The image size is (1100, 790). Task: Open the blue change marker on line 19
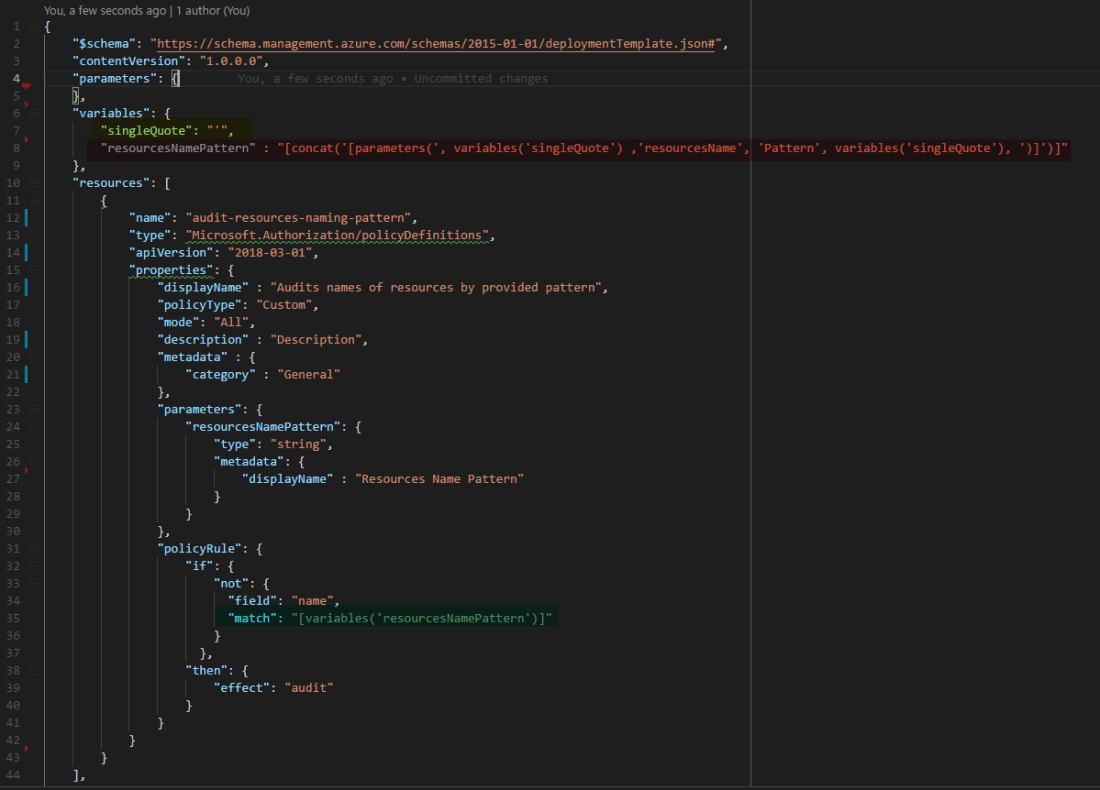tap(27, 339)
